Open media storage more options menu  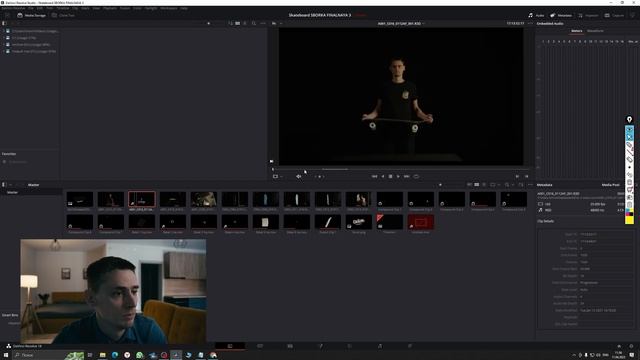[263, 23]
